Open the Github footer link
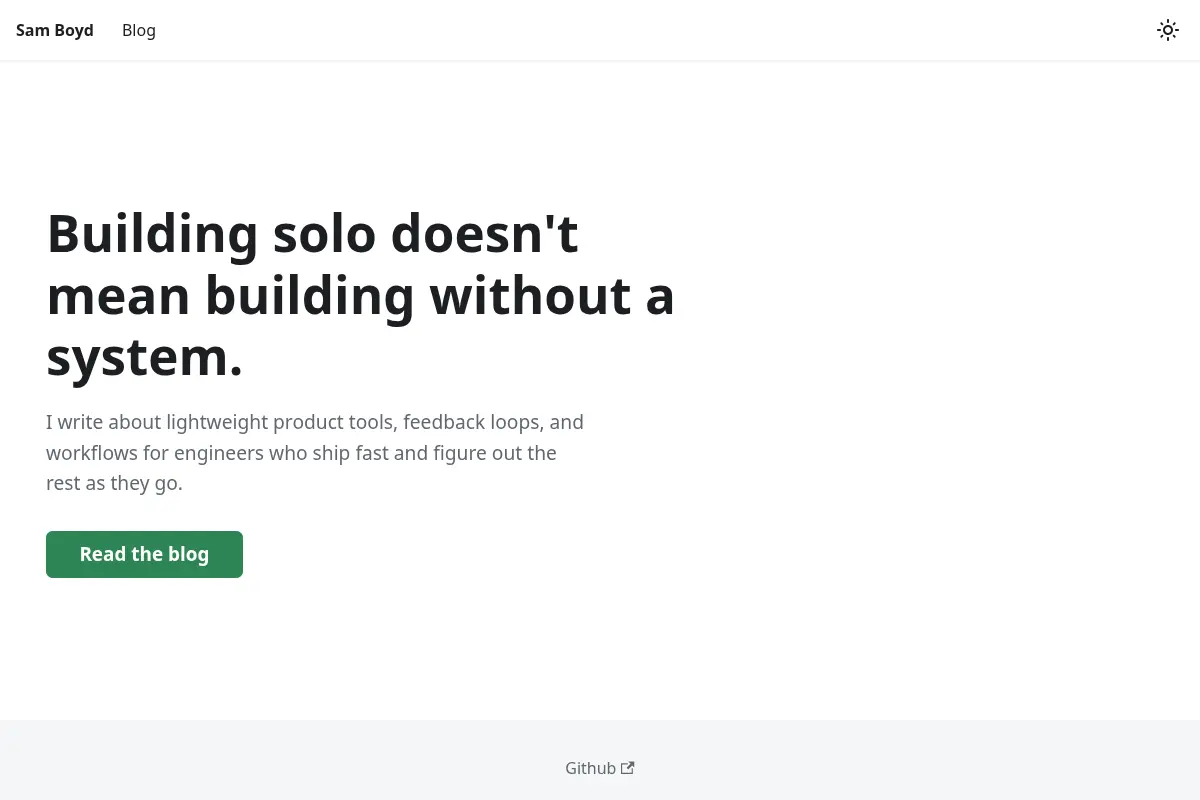1200x800 pixels. [600, 768]
